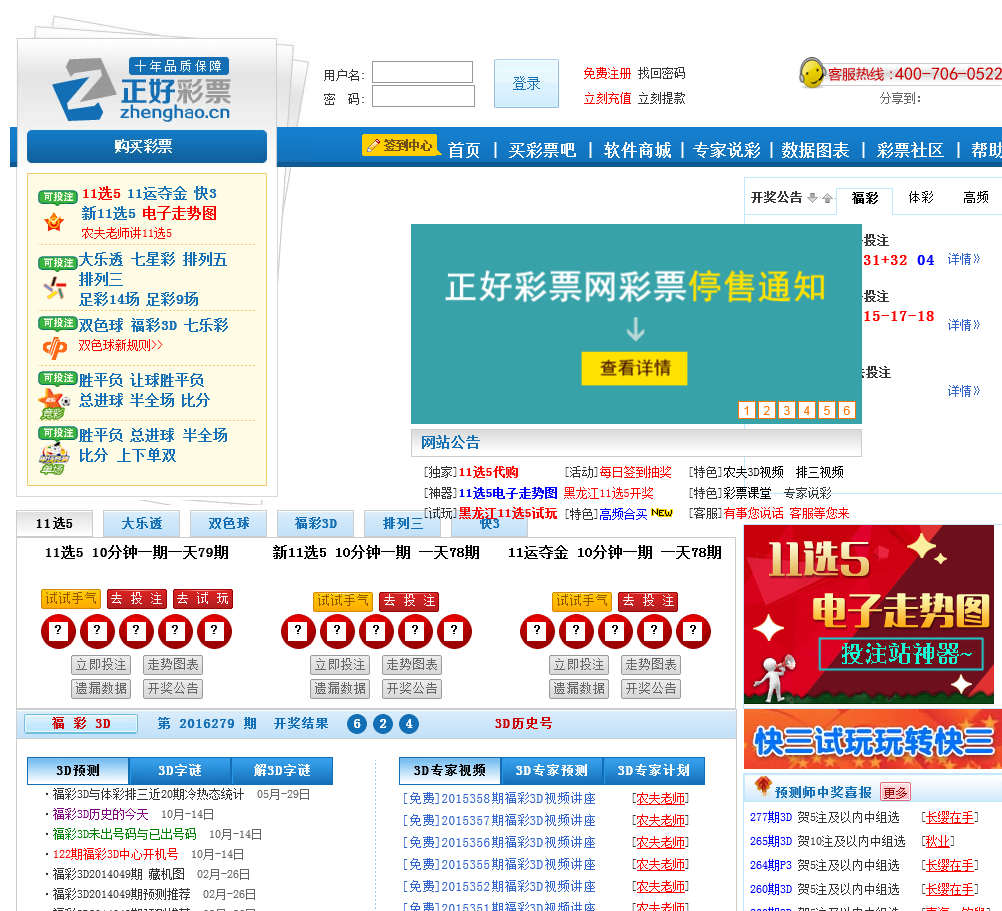Click the first question ball under 新11选5
Image resolution: width=1002 pixels, height=911 pixels.
(x=298, y=631)
